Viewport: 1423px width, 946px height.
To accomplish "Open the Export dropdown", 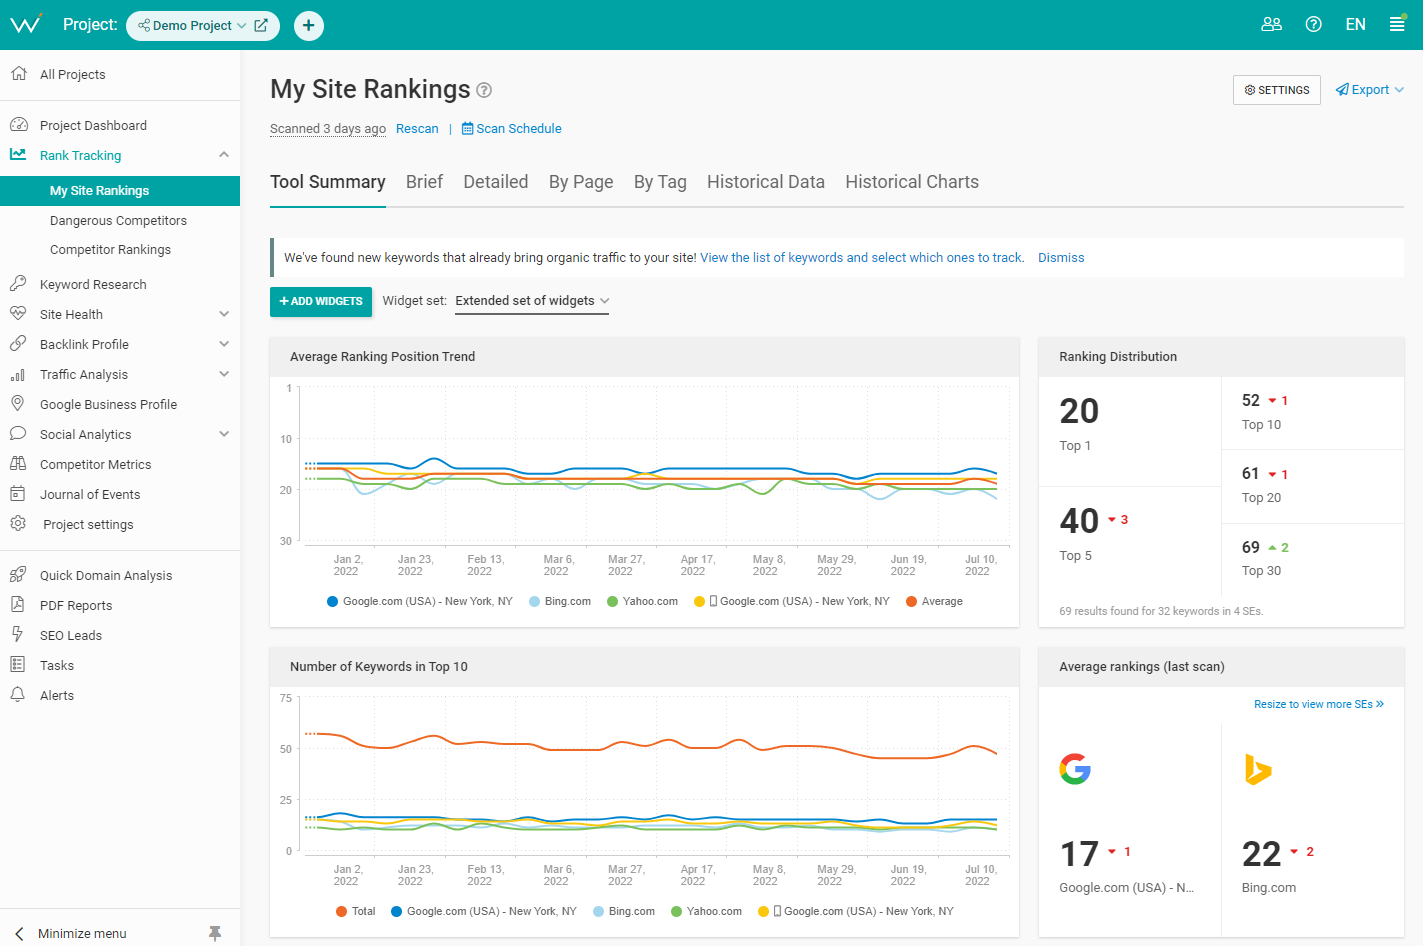I will click(1370, 90).
